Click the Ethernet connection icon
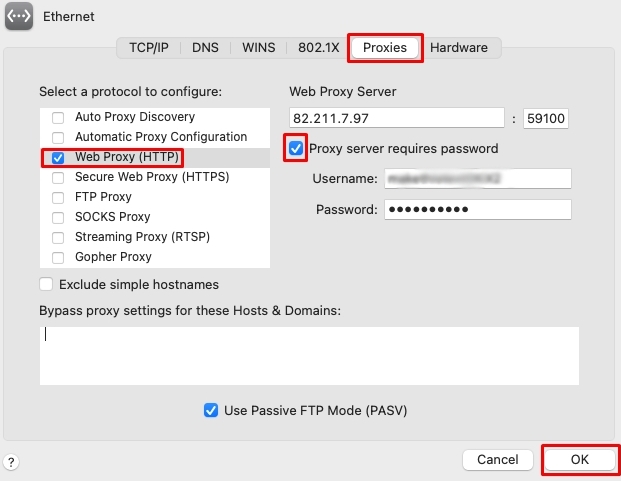The width and height of the screenshot is (621, 481). [x=19, y=16]
